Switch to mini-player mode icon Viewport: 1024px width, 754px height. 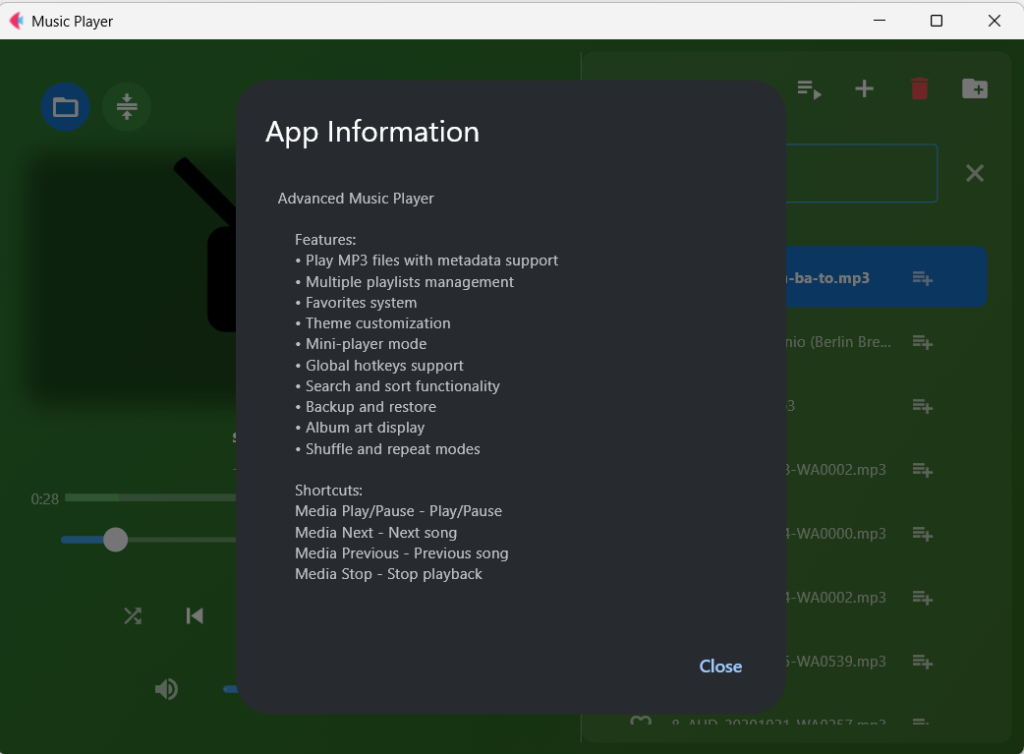click(x=126, y=107)
